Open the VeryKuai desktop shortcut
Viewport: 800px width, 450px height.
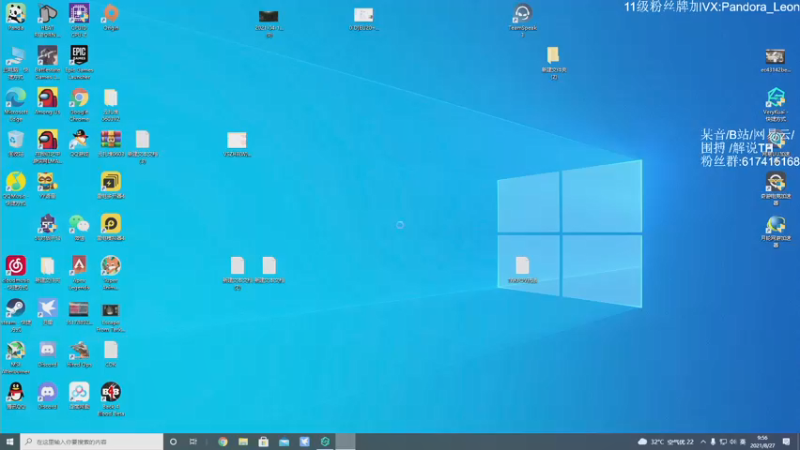pos(776,104)
